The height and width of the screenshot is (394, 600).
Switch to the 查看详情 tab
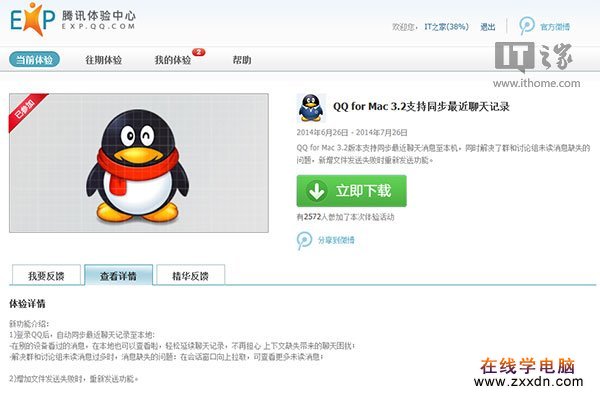point(118,275)
